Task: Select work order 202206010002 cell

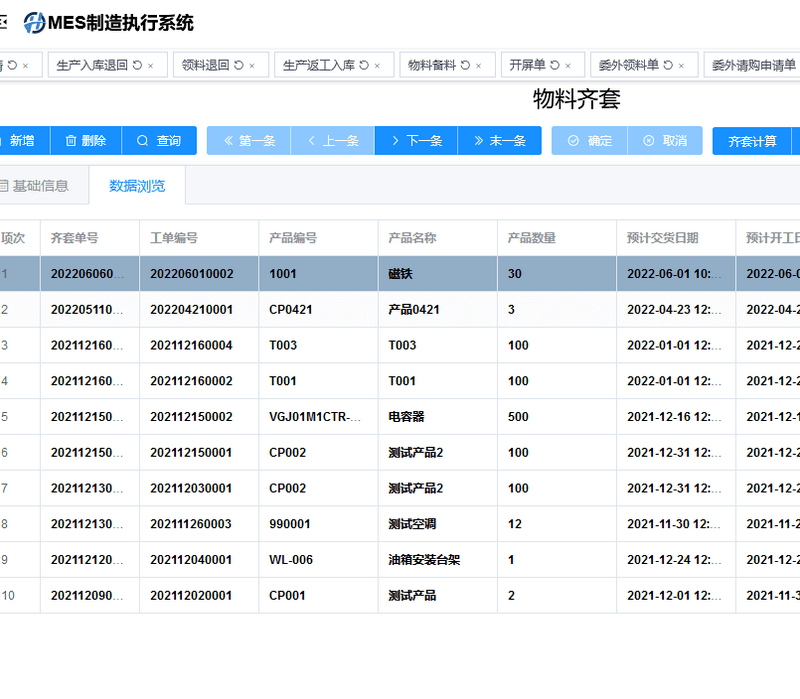Action: click(199, 274)
